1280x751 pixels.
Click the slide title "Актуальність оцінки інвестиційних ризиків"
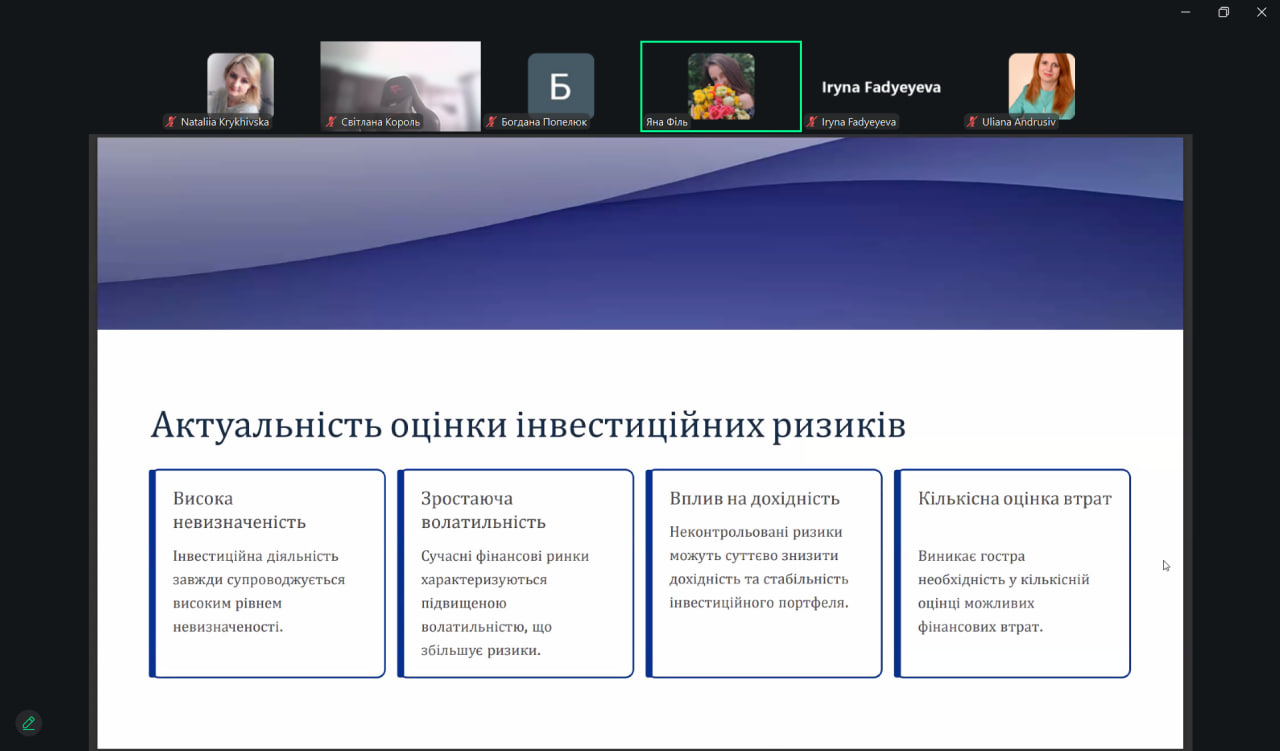tap(528, 425)
